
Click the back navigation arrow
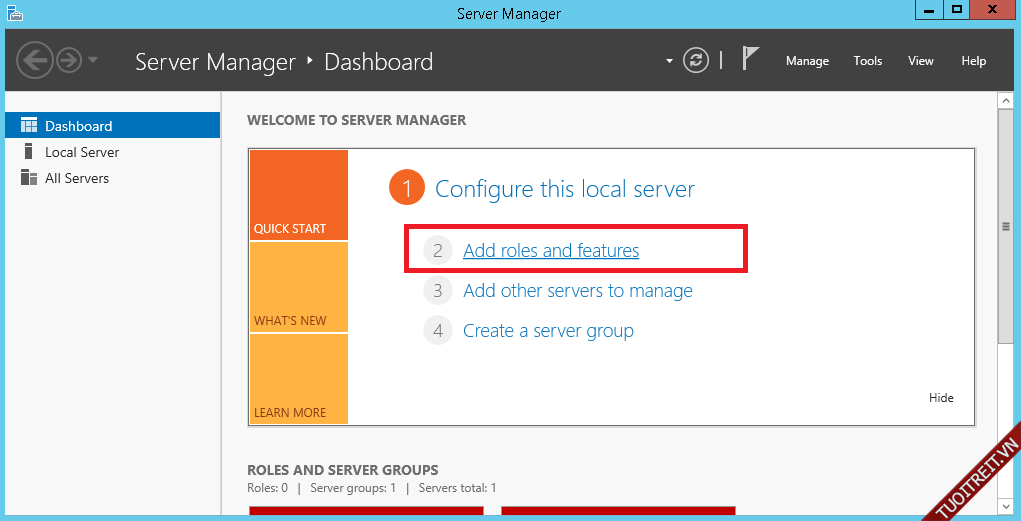[x=34, y=61]
